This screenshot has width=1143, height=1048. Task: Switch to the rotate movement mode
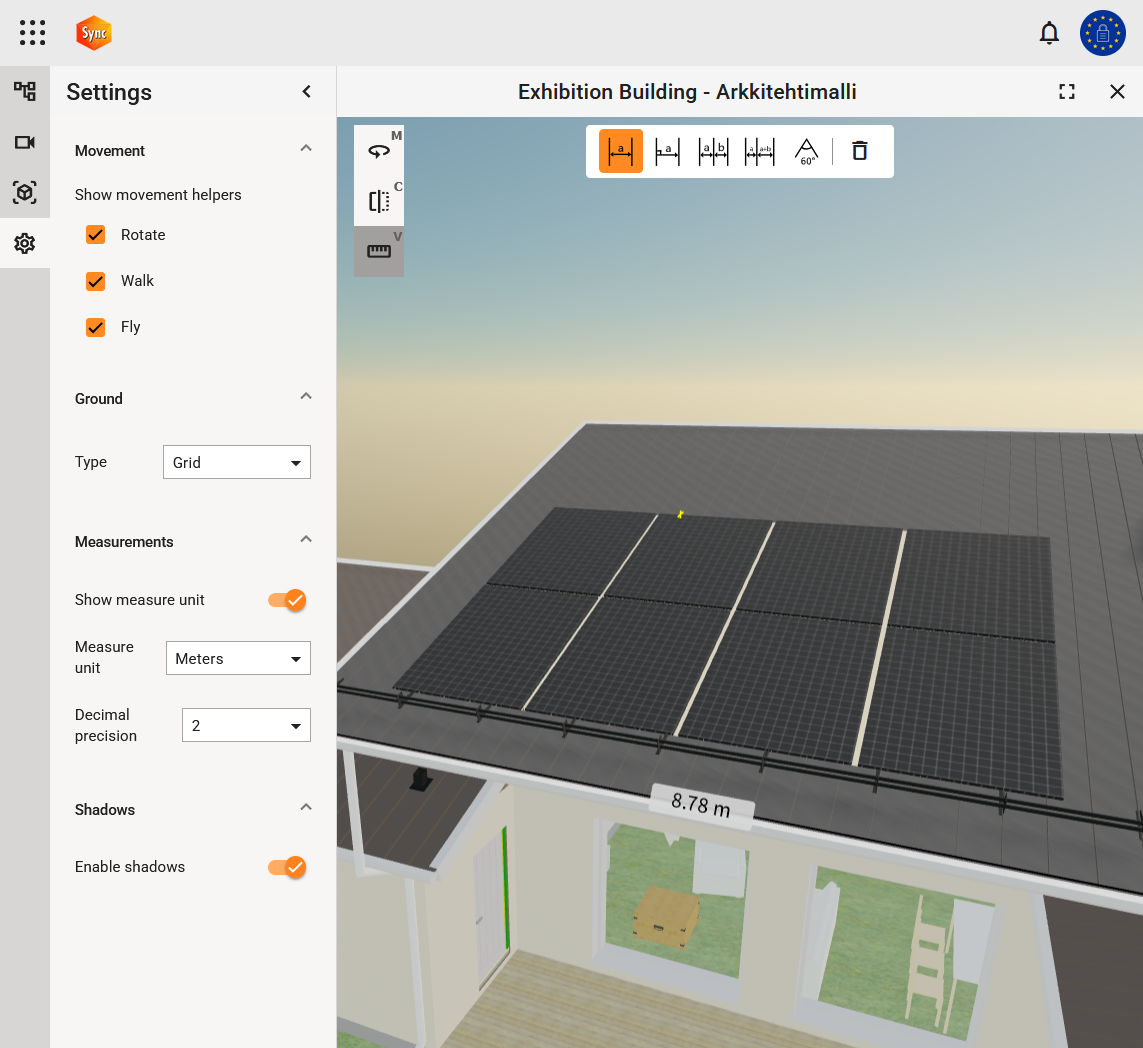click(x=379, y=150)
